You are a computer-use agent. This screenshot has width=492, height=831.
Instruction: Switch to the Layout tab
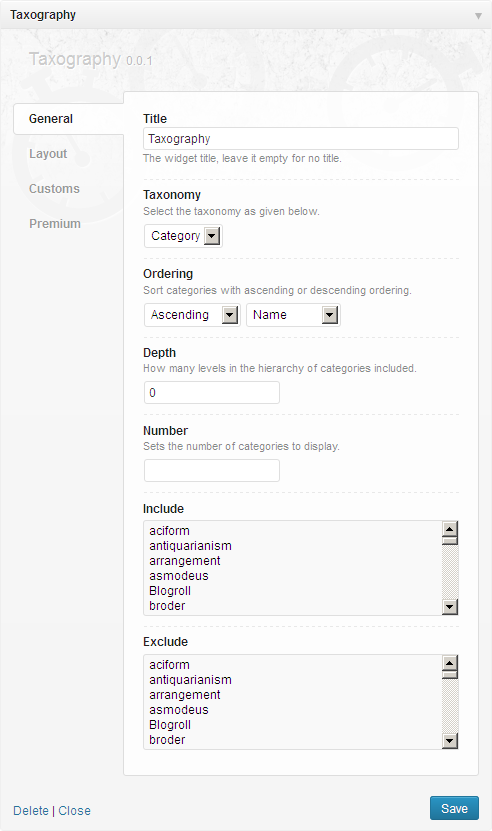tap(48, 154)
